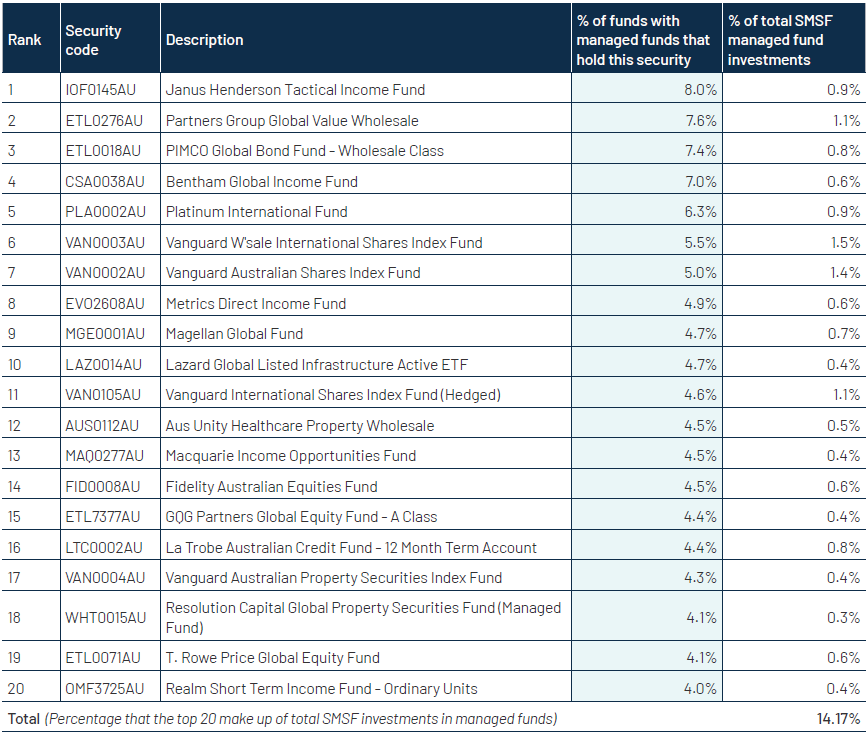Click Partners Group Global Value Wholesale
The height and width of the screenshot is (733, 867).
click(x=292, y=121)
